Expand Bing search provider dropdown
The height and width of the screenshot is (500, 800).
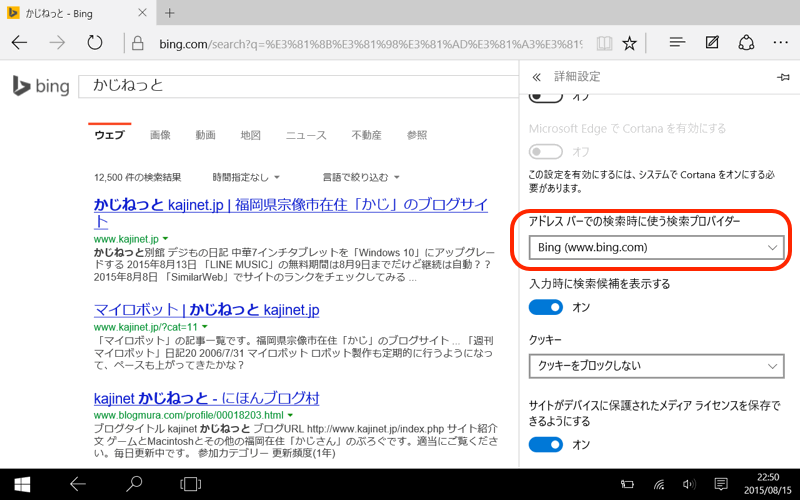(x=655, y=247)
